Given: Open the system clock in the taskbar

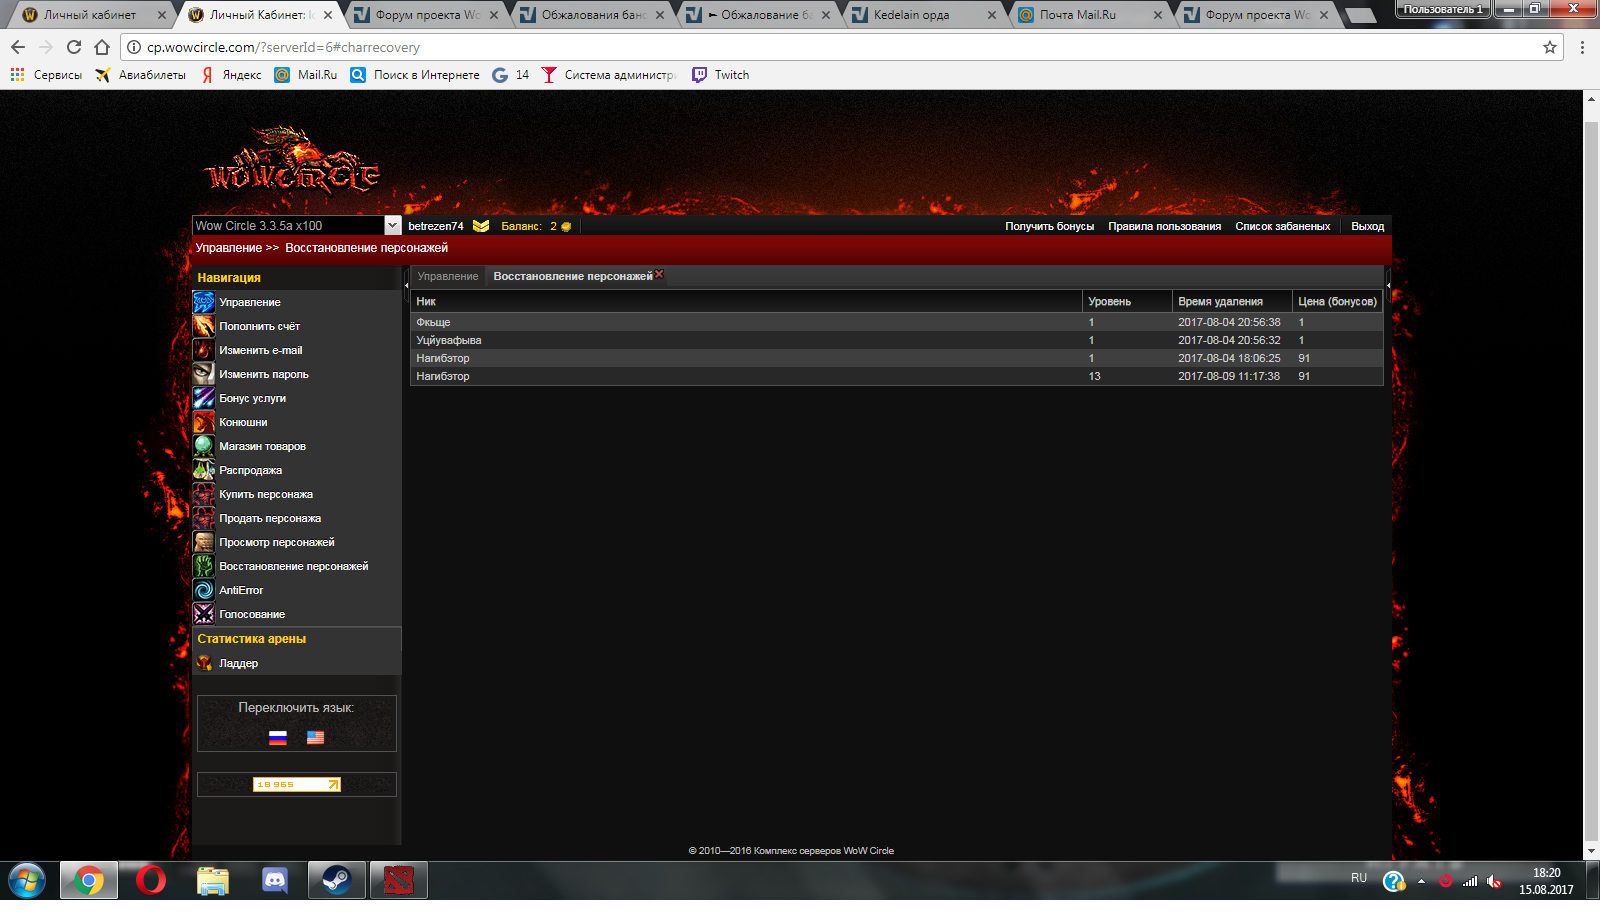Looking at the screenshot, I should [x=1546, y=881].
